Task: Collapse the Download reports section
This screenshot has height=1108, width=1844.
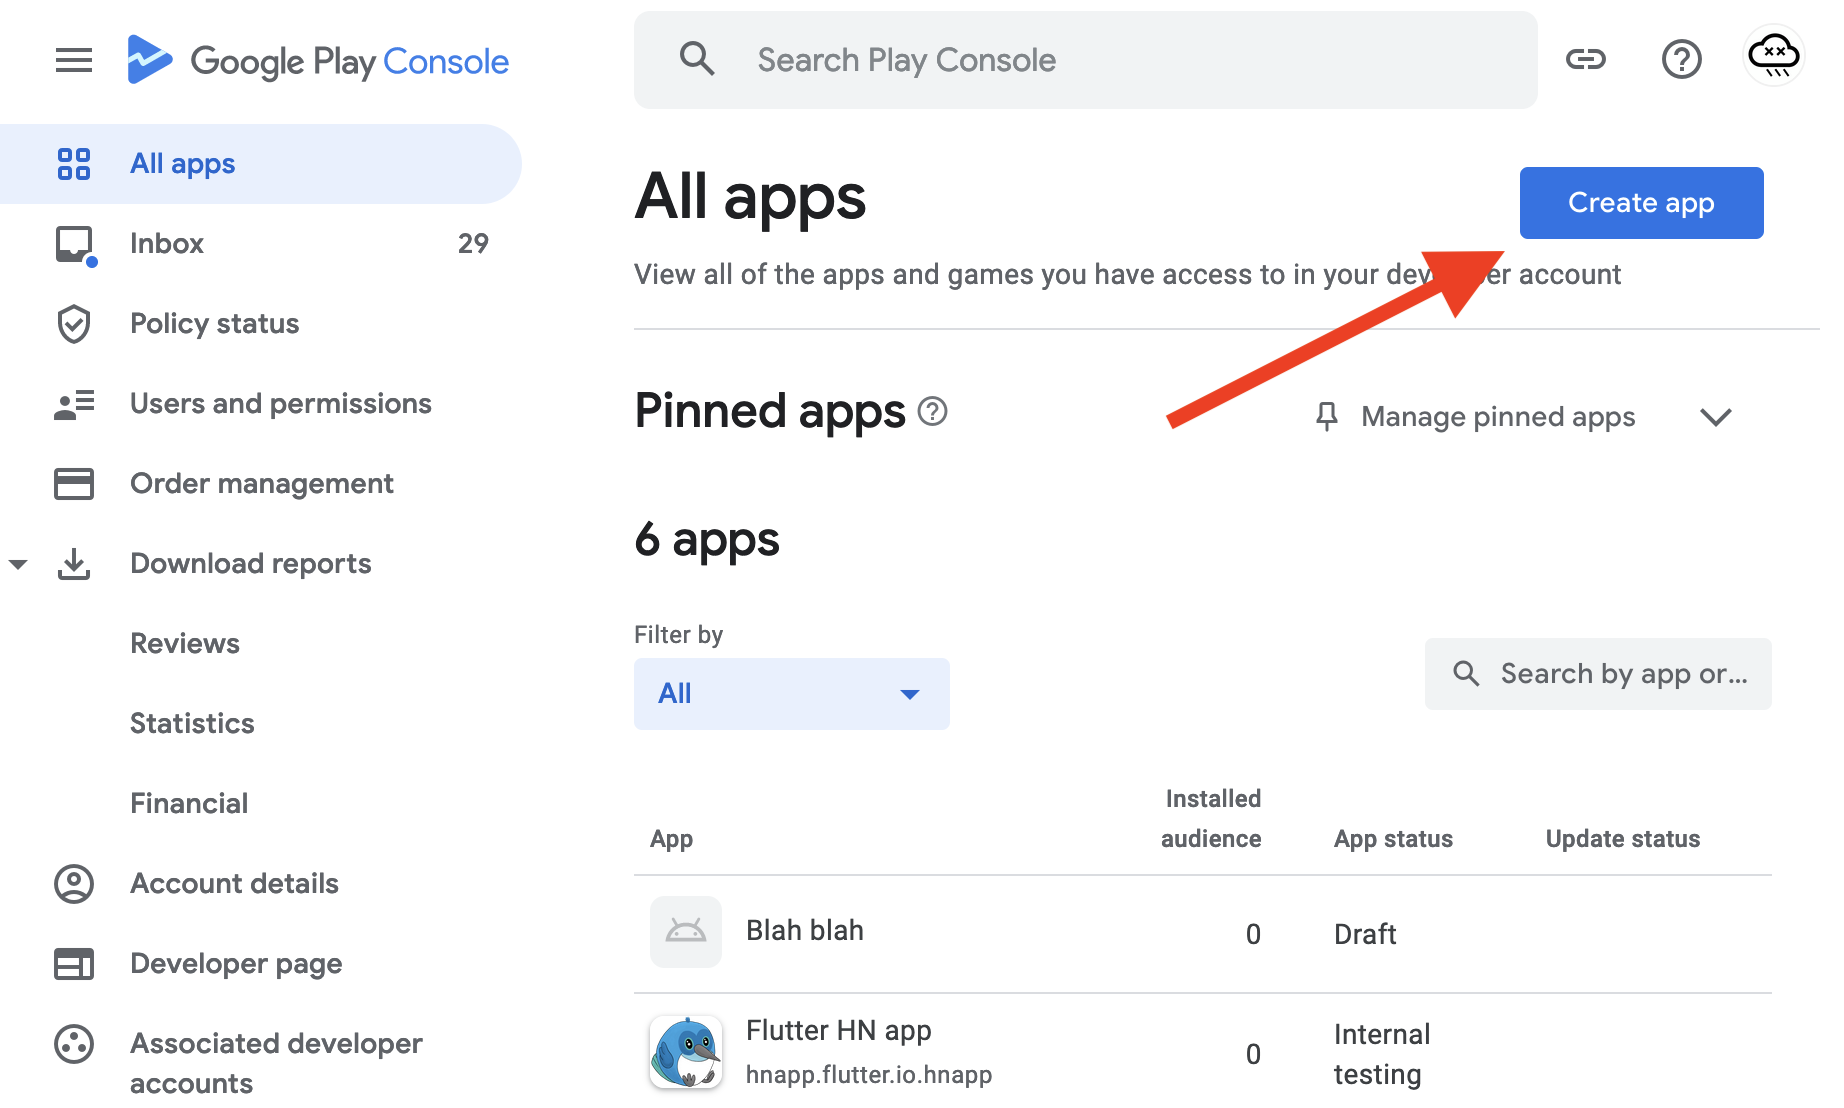Action: click(x=18, y=563)
